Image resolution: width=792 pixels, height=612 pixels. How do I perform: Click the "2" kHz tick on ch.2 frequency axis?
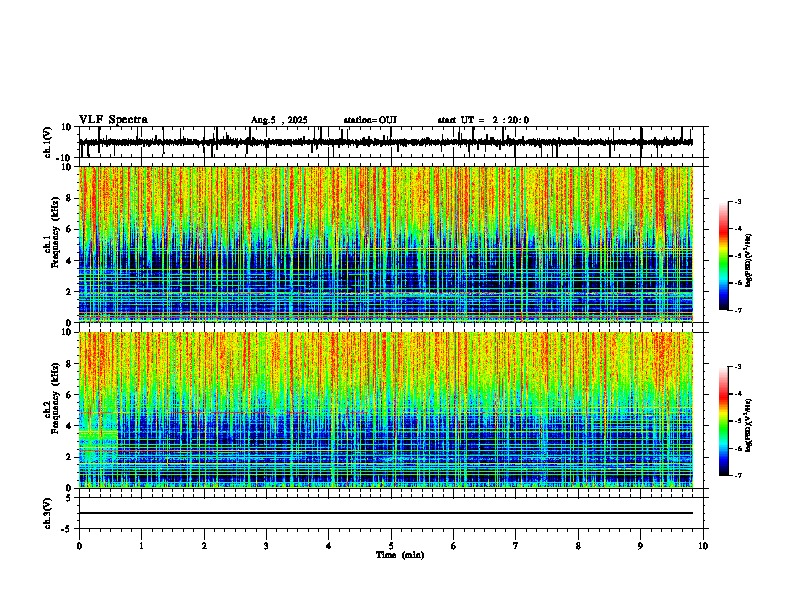[x=69, y=457]
